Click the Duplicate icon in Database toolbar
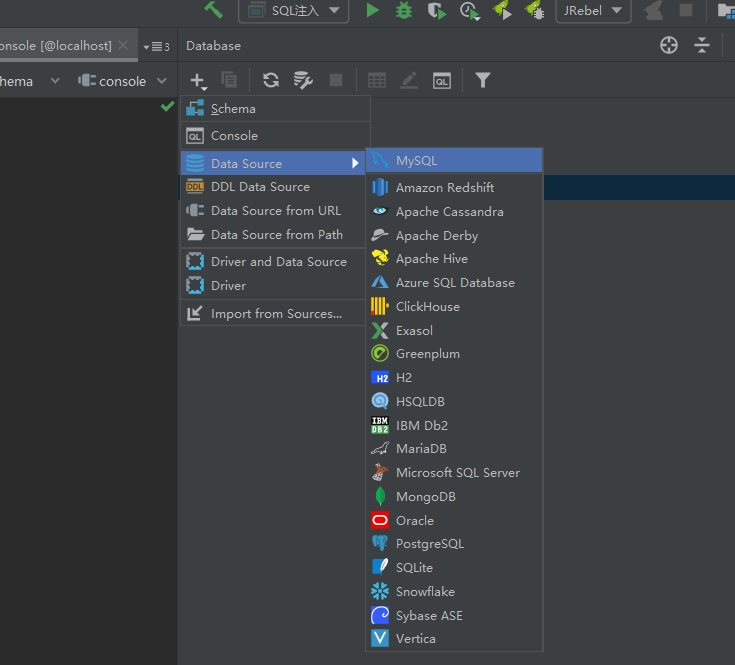Image resolution: width=735 pixels, height=665 pixels. (x=229, y=80)
